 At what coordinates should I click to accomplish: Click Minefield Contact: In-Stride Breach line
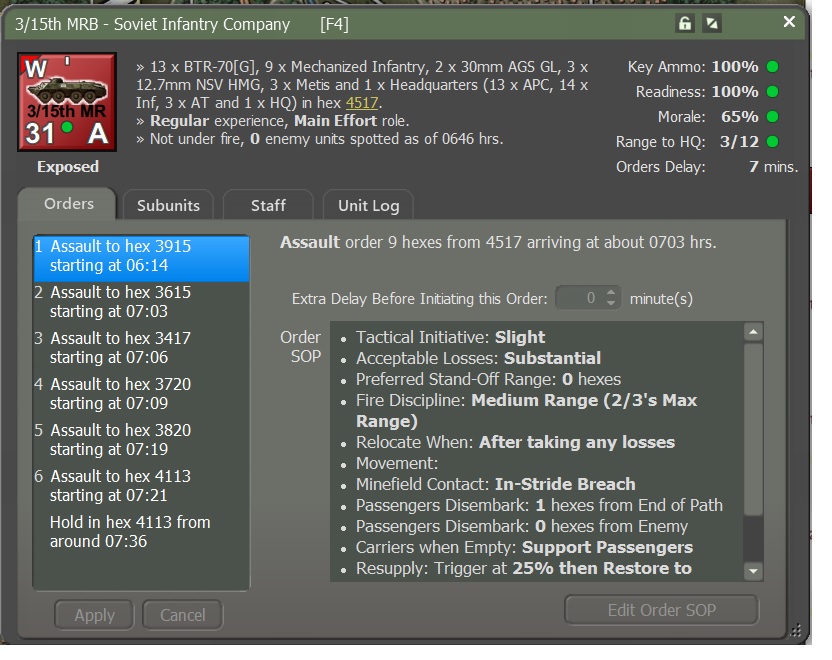pos(496,484)
